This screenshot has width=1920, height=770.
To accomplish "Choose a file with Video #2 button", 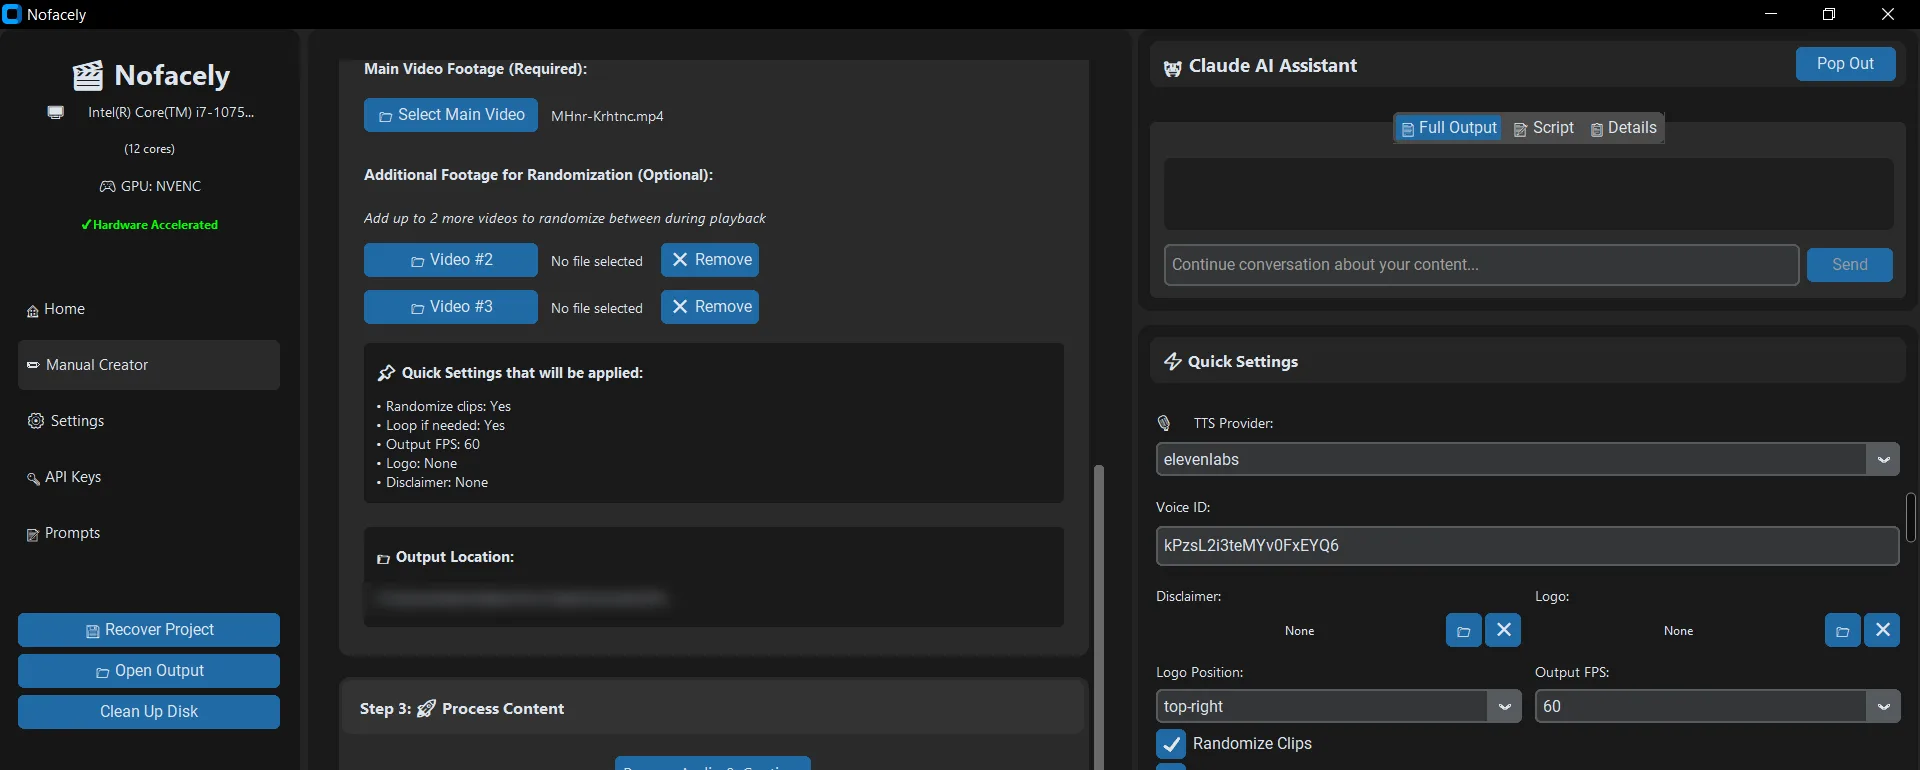I will 451,260.
